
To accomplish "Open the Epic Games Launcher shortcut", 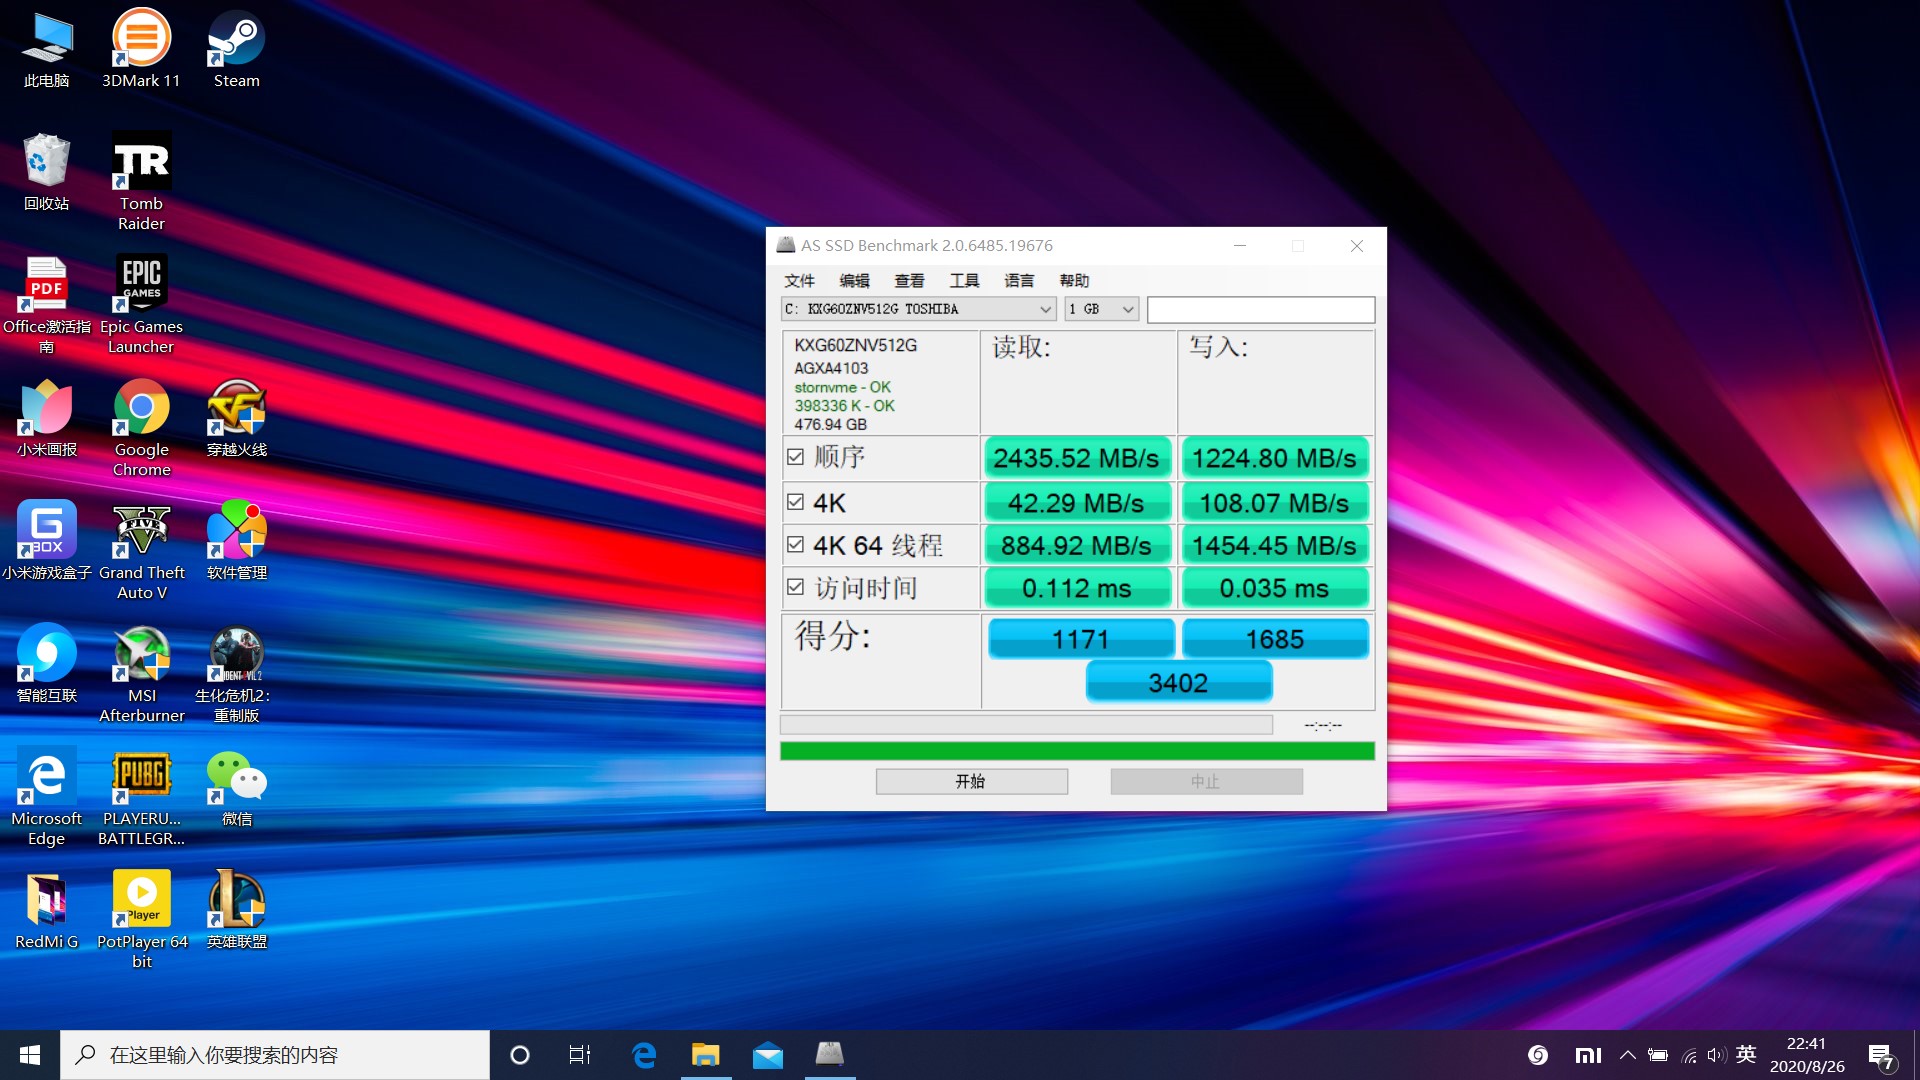I will (141, 285).
